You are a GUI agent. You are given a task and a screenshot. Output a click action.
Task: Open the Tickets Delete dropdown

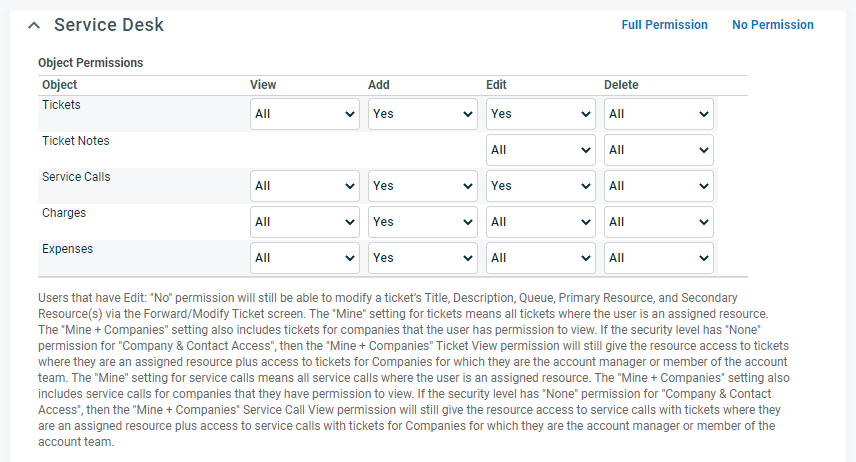[x=658, y=114]
